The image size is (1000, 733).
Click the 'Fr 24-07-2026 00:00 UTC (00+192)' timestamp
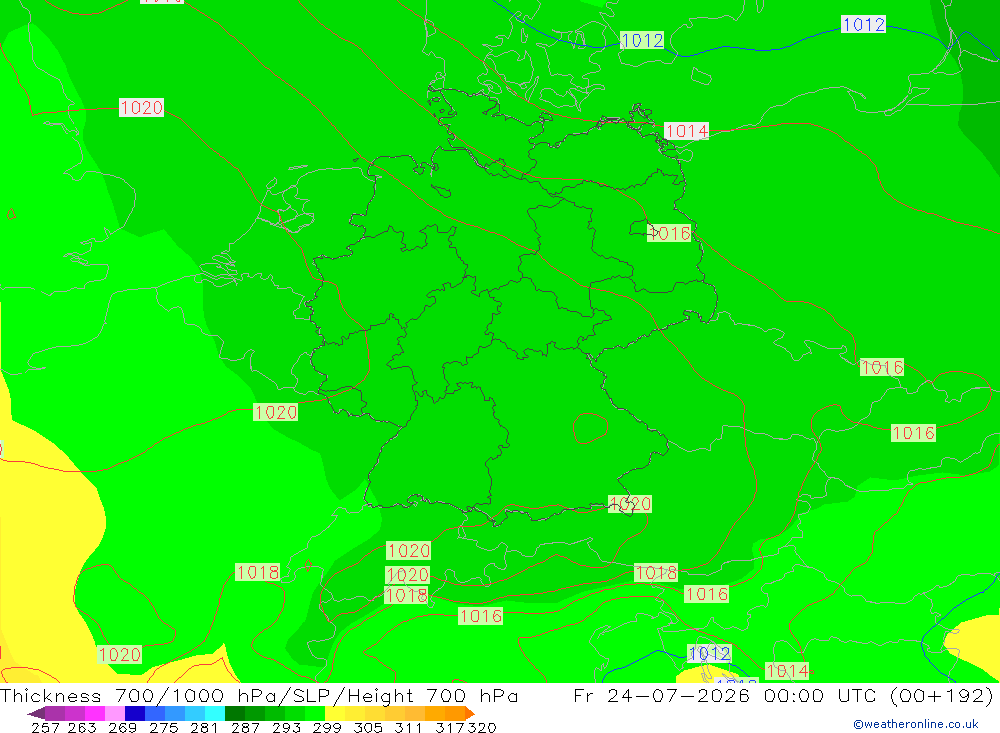(783, 695)
